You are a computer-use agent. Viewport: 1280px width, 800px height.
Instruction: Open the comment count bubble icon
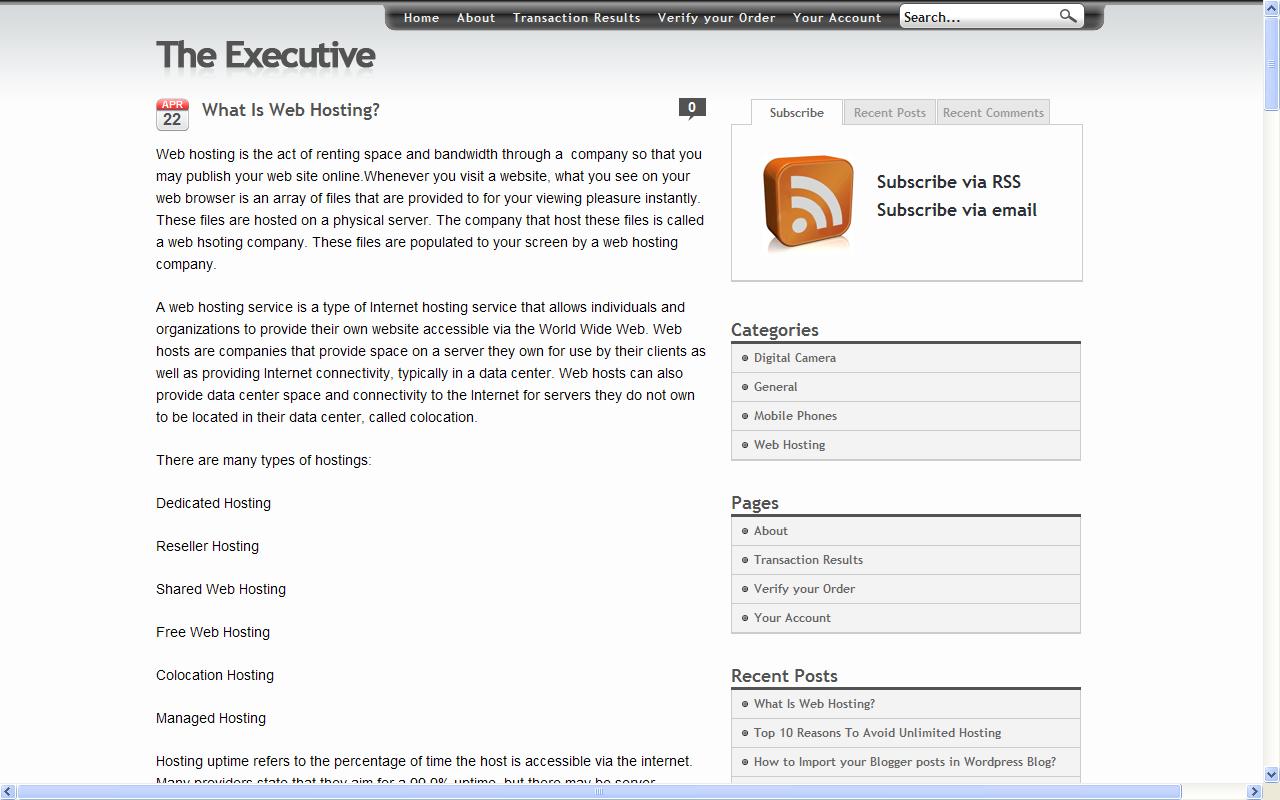[692, 109]
